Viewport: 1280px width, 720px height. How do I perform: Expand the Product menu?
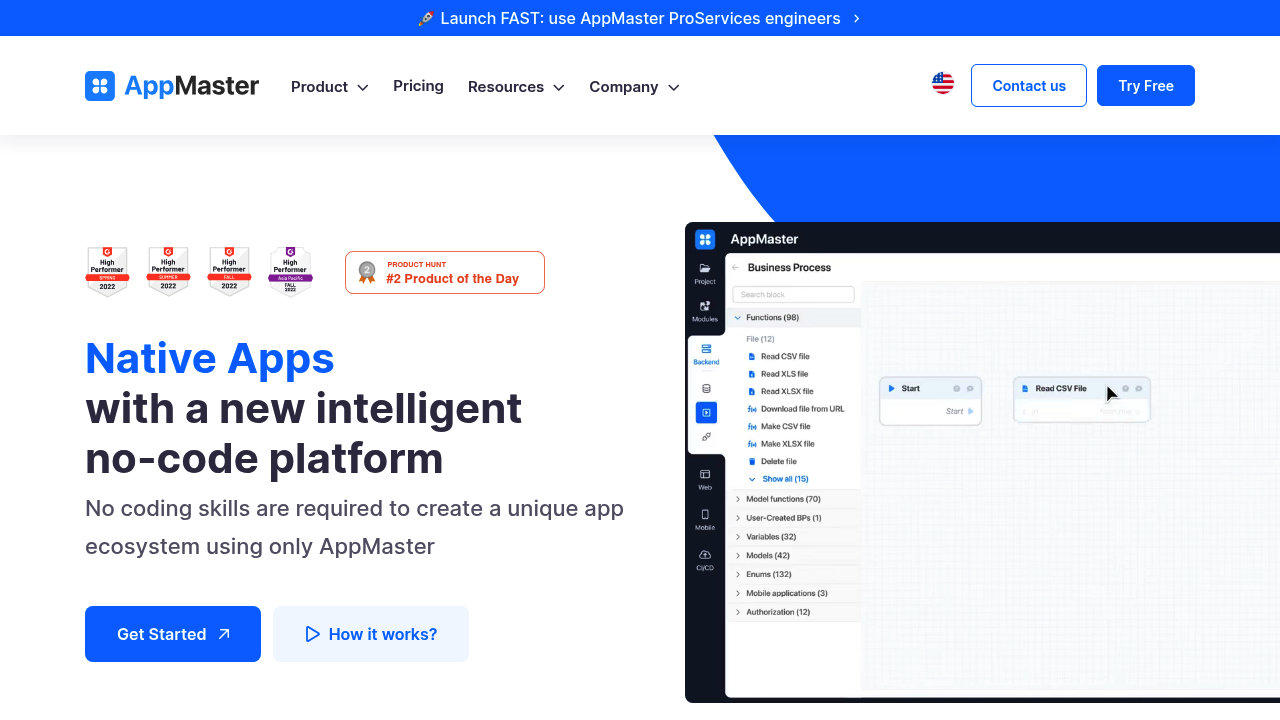point(330,87)
